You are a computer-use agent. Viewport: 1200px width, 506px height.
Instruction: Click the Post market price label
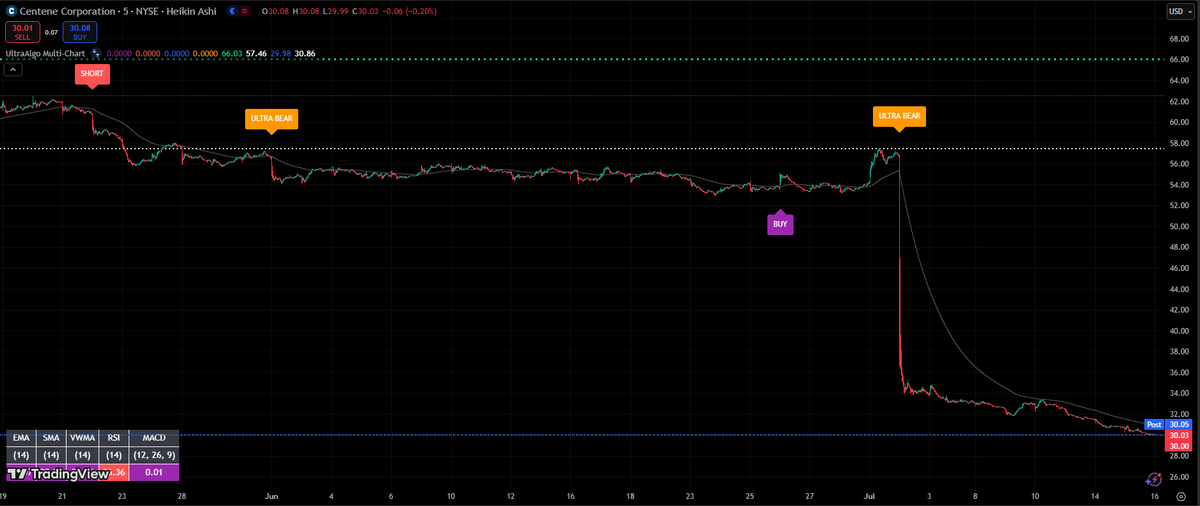click(x=1154, y=424)
